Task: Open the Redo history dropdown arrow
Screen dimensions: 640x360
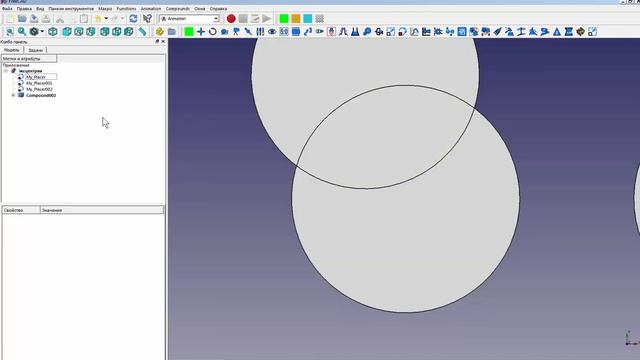Action: coord(122,19)
